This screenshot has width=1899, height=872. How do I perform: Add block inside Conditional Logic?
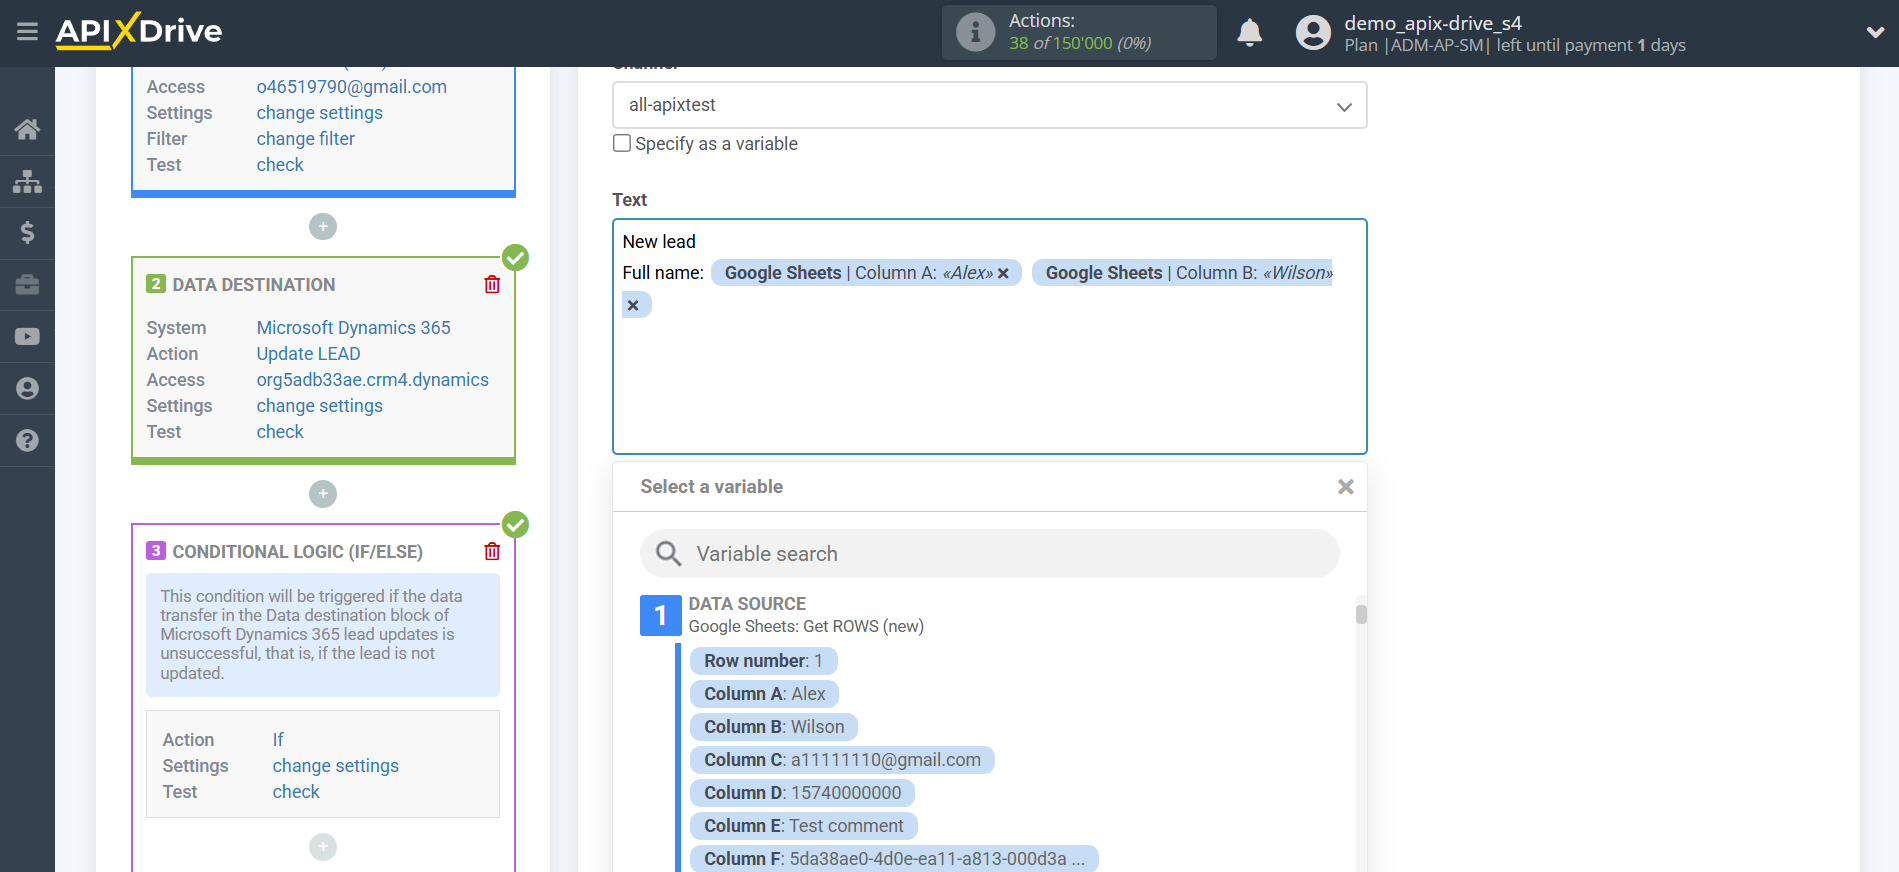323,847
